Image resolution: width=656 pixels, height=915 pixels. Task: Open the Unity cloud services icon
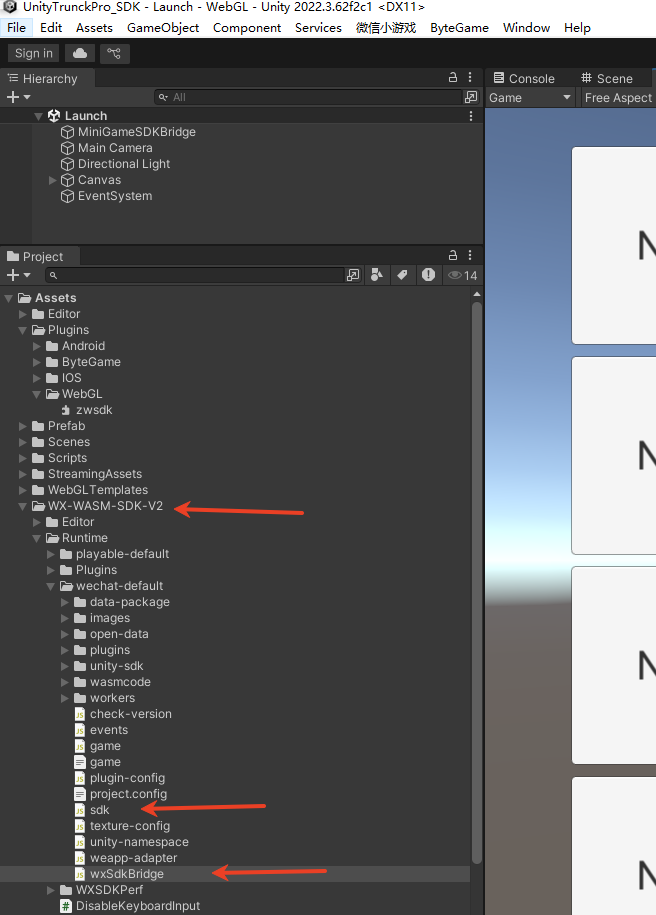tap(80, 53)
